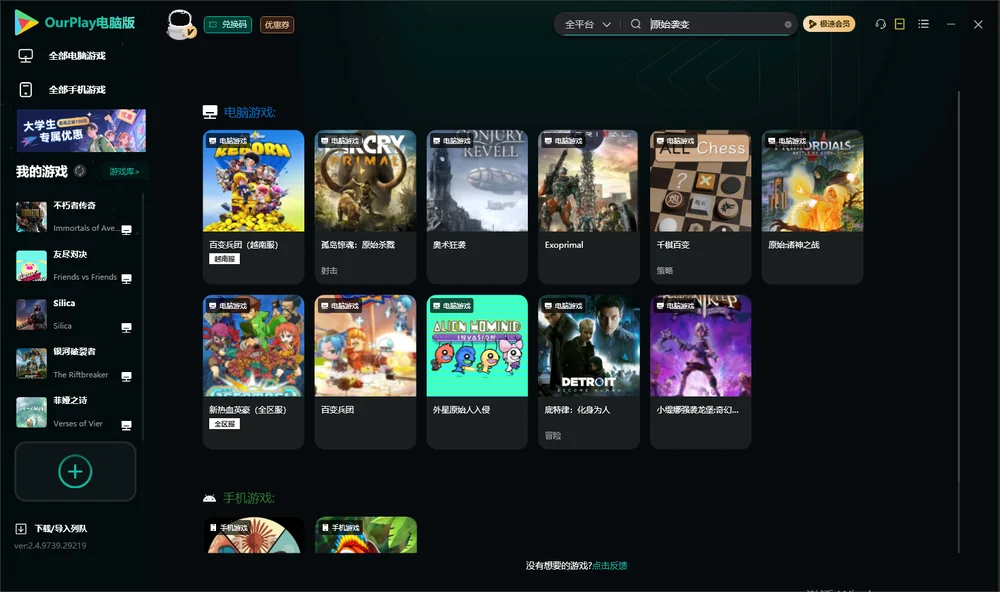The height and width of the screenshot is (592, 1000).
Task: Click the 全部电脑游戏 monitor icon
Action: point(26,56)
